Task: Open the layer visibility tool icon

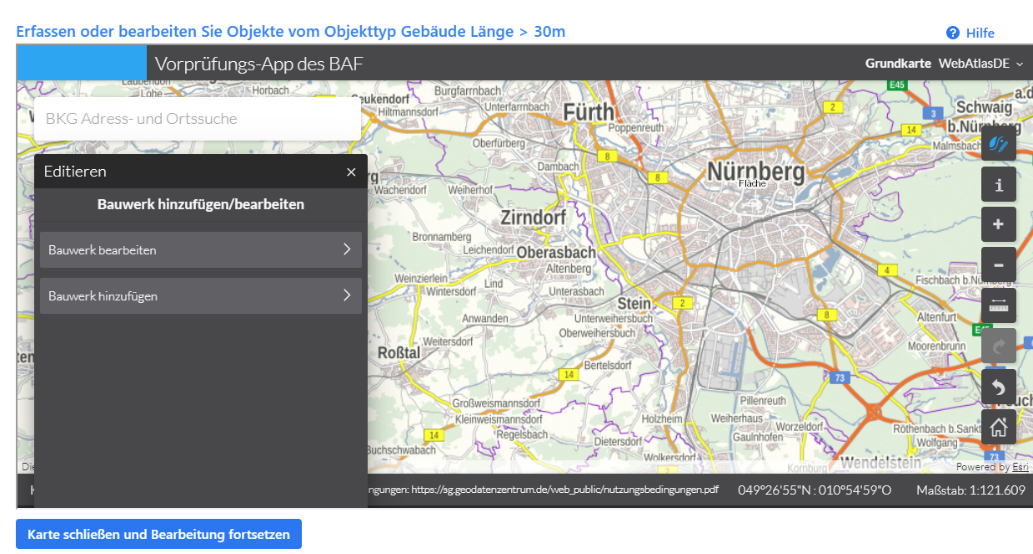Action: (998, 144)
